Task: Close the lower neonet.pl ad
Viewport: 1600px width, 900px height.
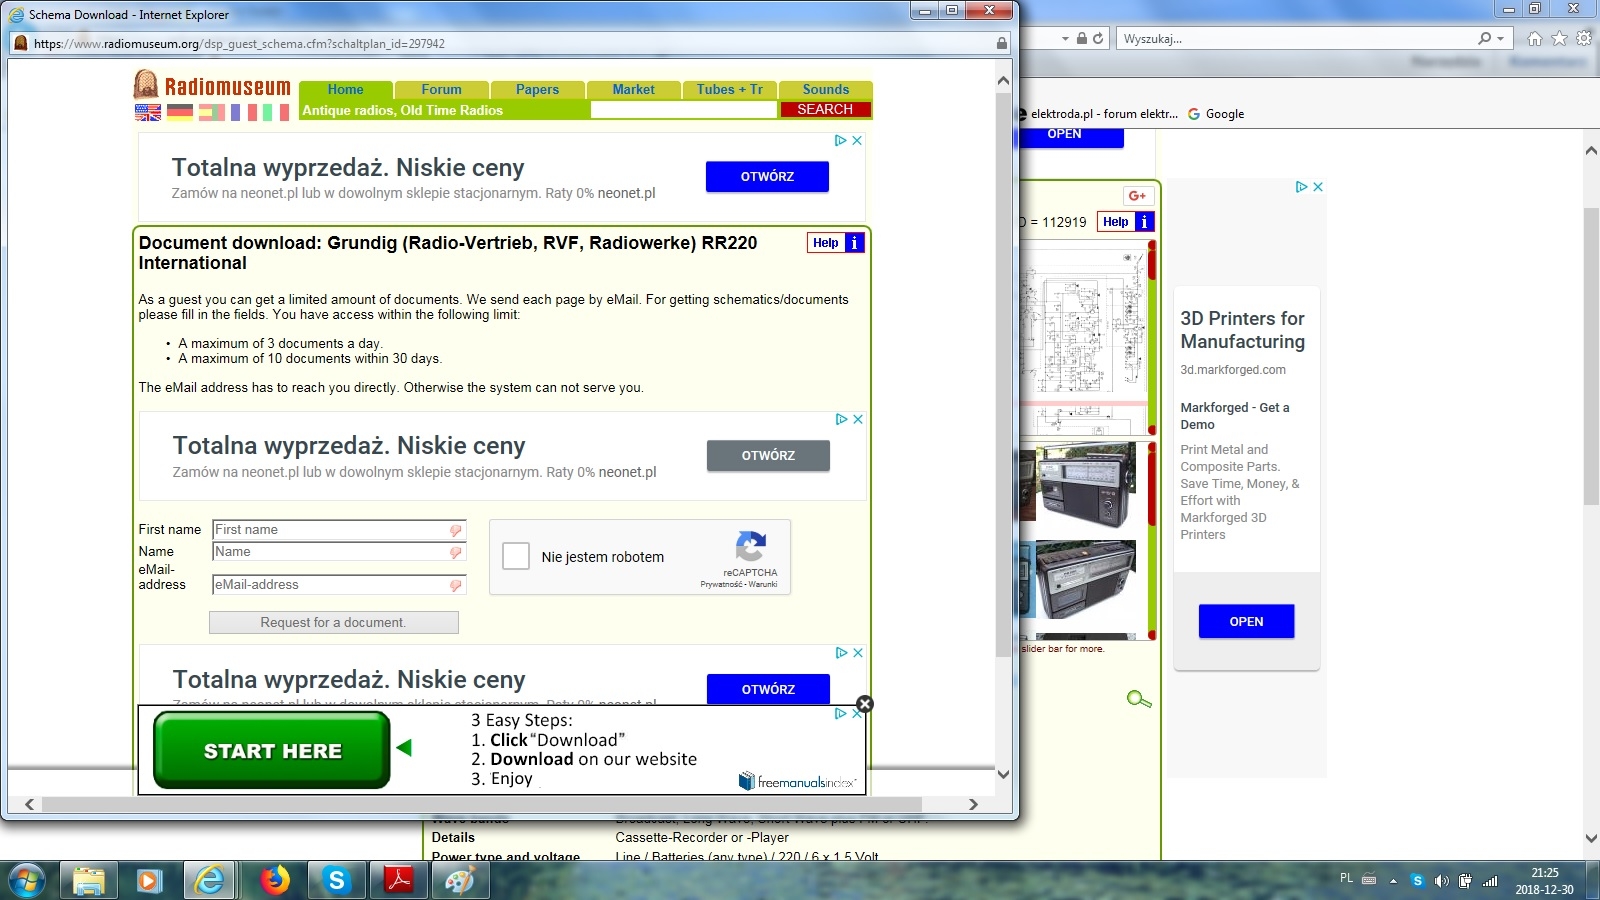Action: (858, 653)
